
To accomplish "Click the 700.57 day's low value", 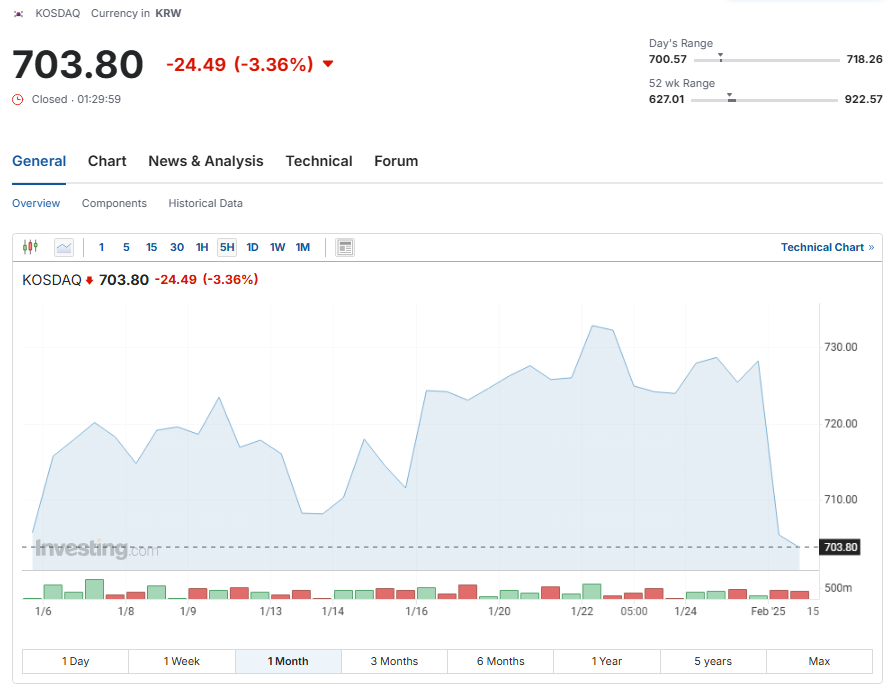I will 667,59.
